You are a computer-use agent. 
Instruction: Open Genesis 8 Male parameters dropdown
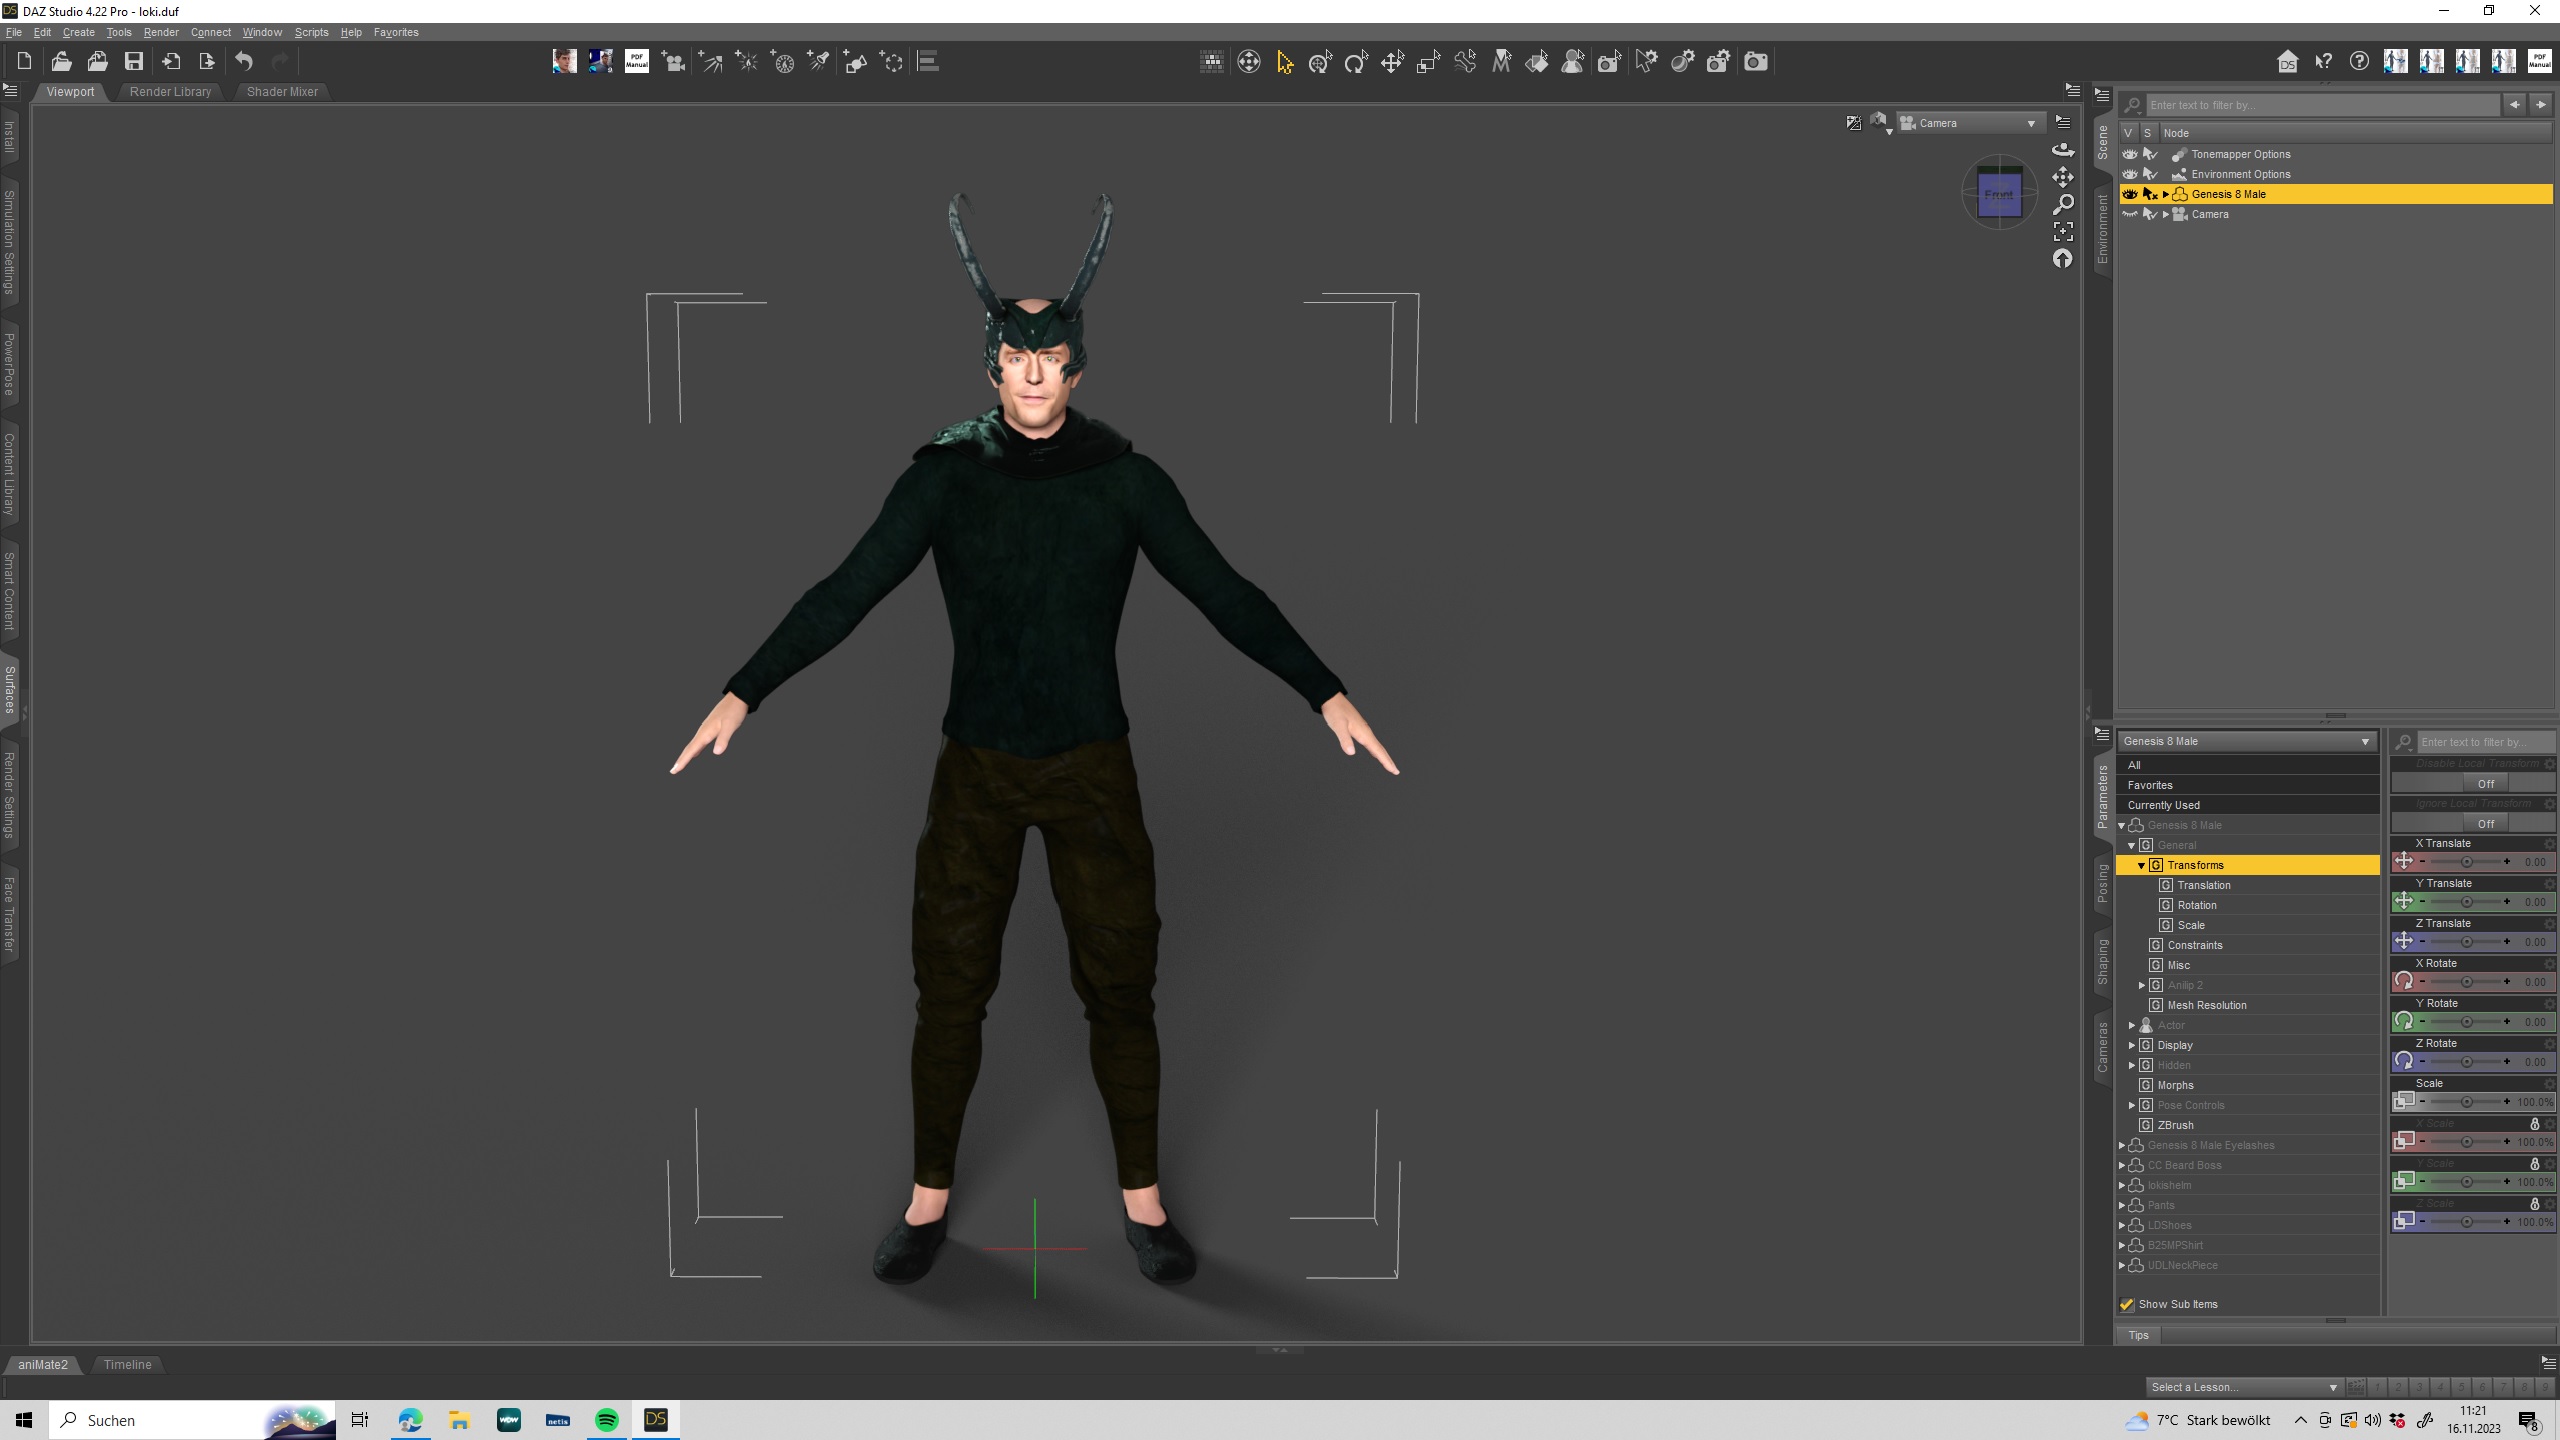point(2246,741)
